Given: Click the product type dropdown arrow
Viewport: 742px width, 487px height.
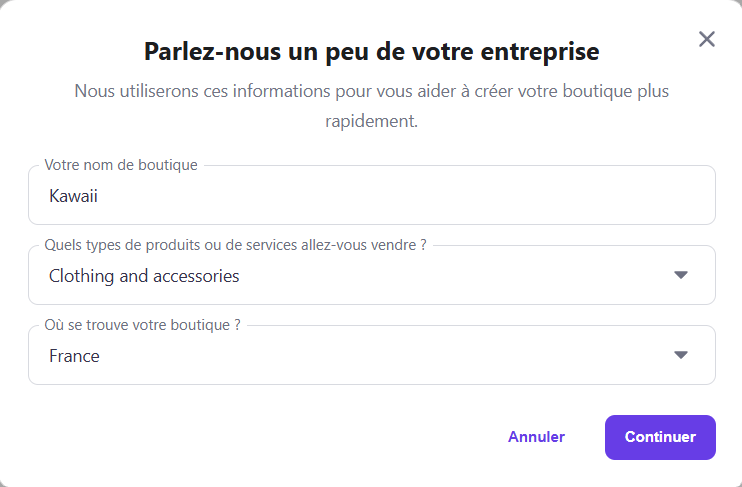Looking at the screenshot, I should [x=681, y=275].
